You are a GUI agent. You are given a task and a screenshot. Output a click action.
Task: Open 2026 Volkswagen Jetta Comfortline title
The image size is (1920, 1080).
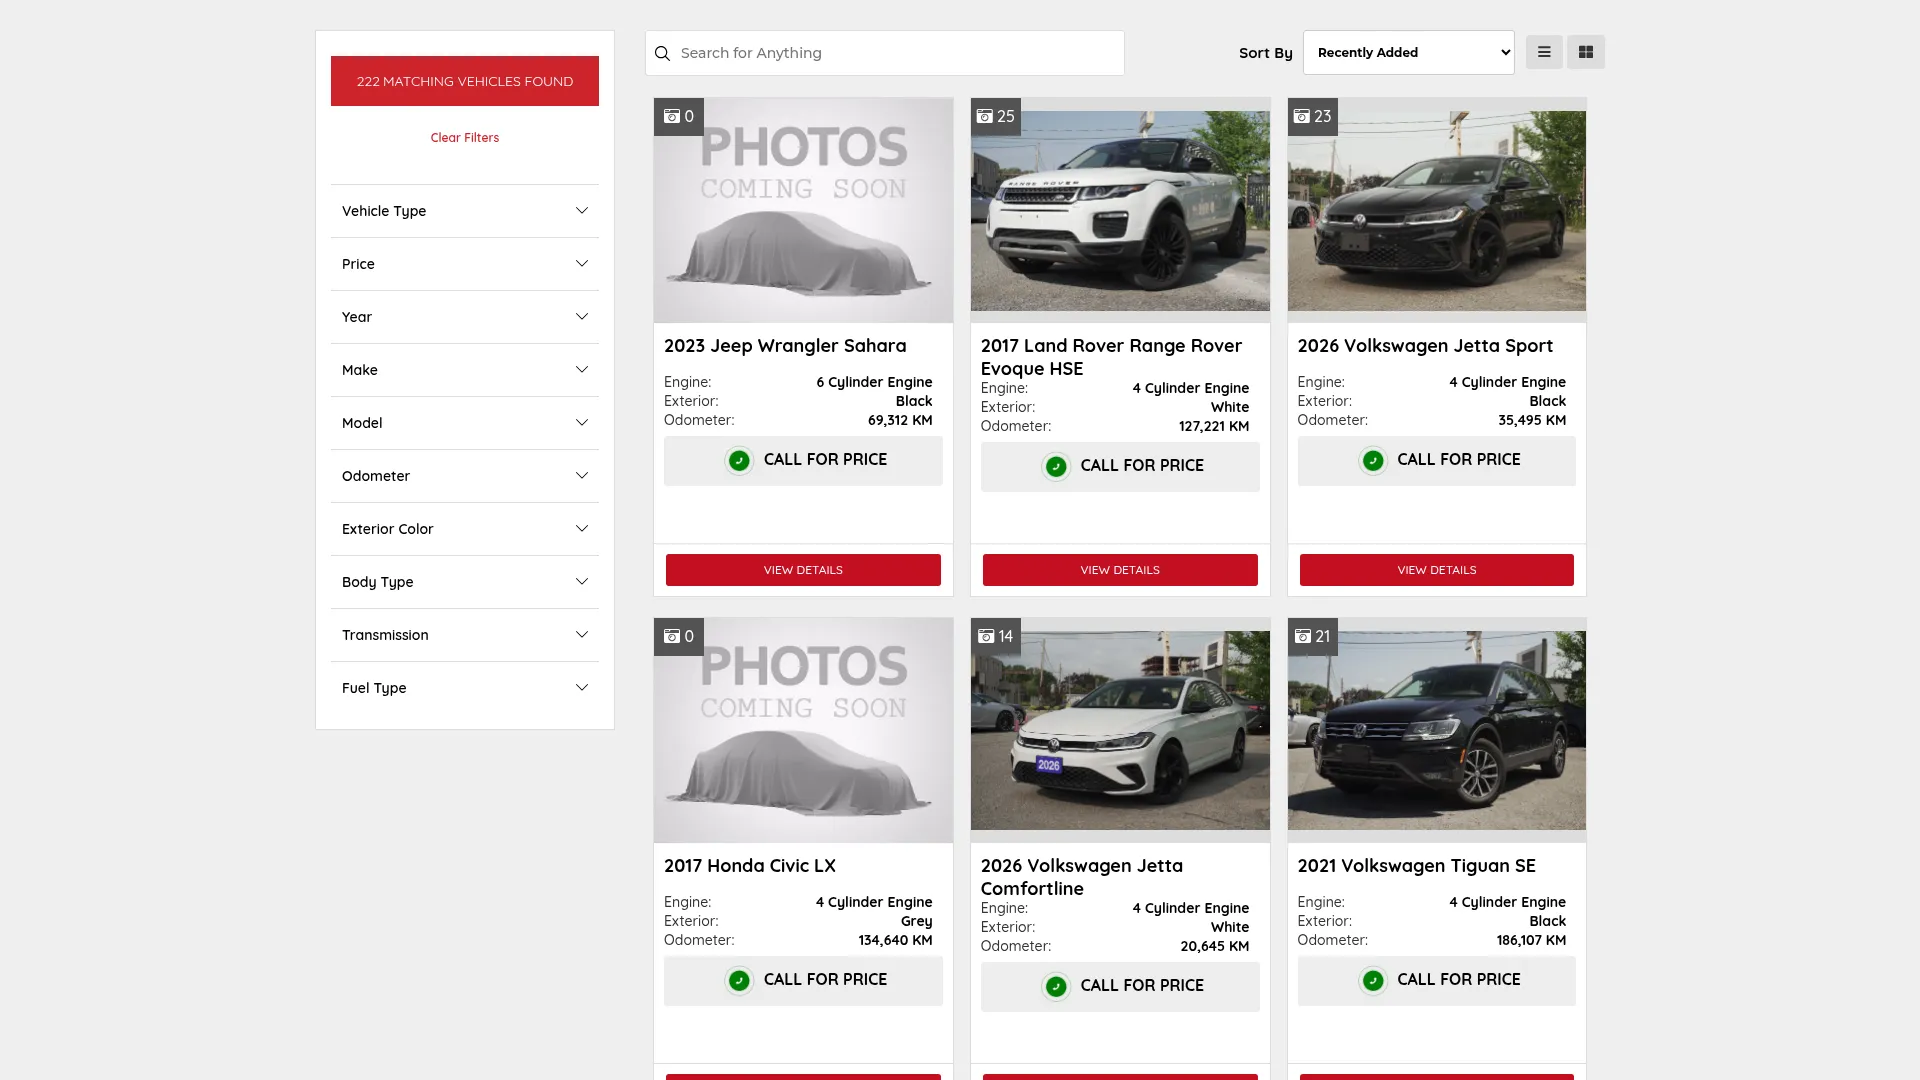pos(1082,877)
